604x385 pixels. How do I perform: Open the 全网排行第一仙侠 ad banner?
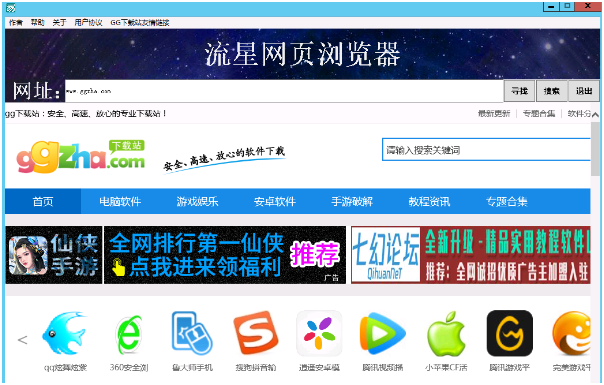pyautogui.click(x=225, y=255)
